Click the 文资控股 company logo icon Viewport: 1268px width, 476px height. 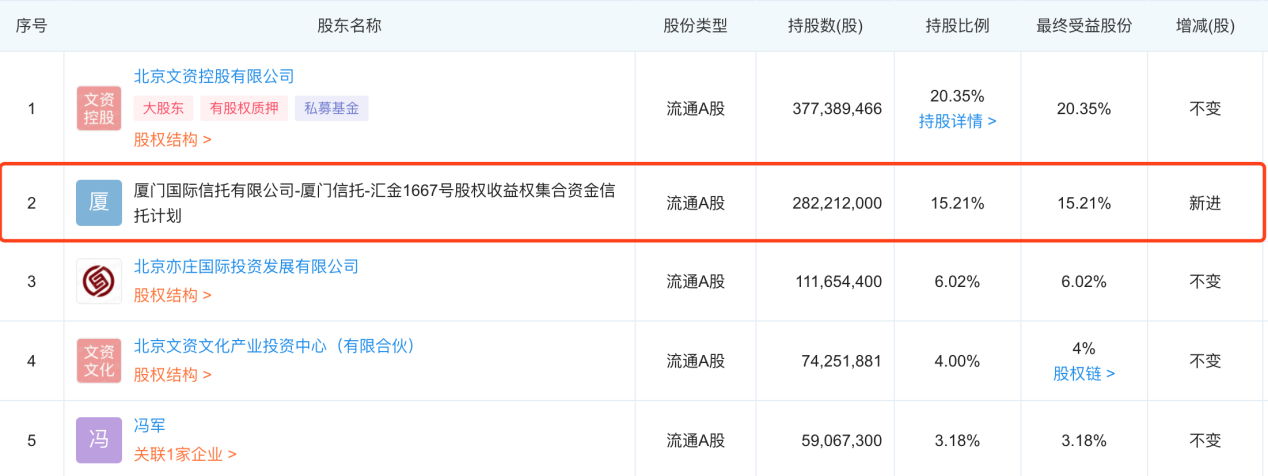tap(99, 108)
